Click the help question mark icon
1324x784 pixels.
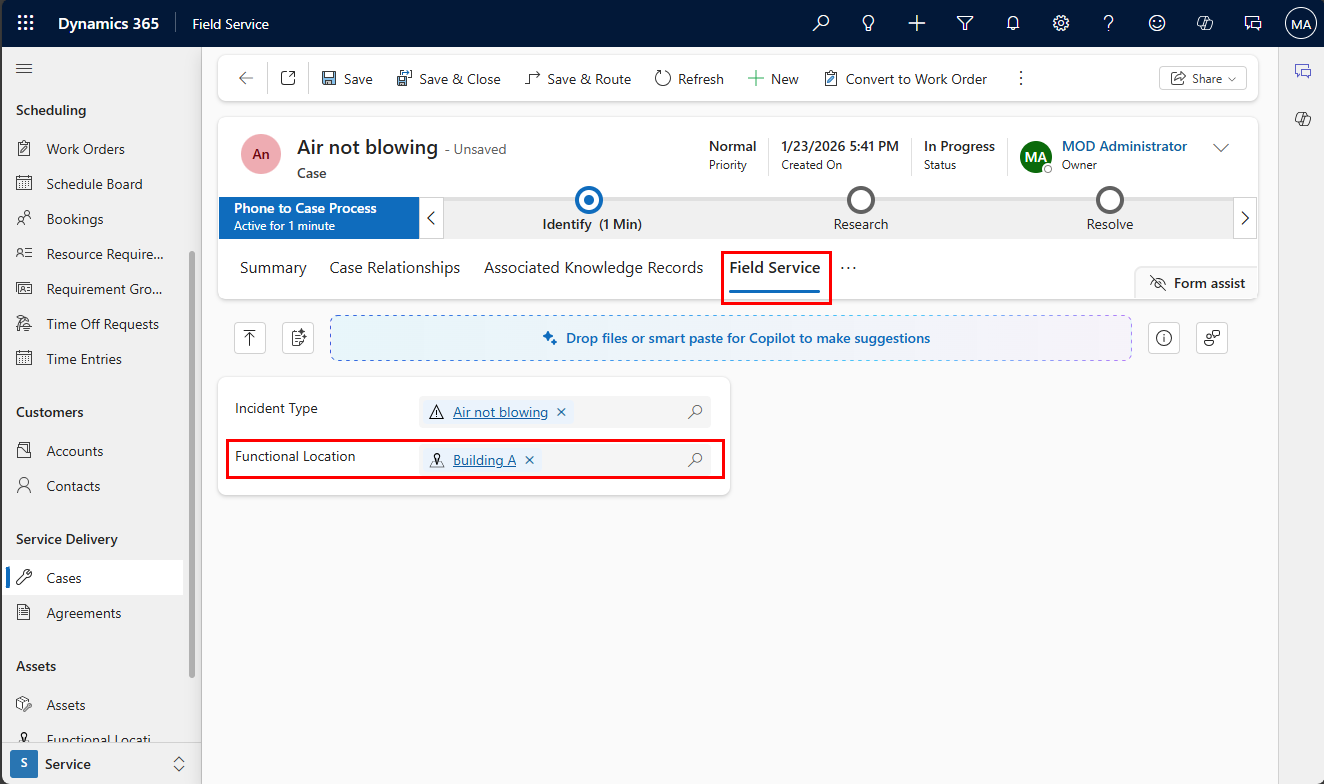pos(1109,23)
